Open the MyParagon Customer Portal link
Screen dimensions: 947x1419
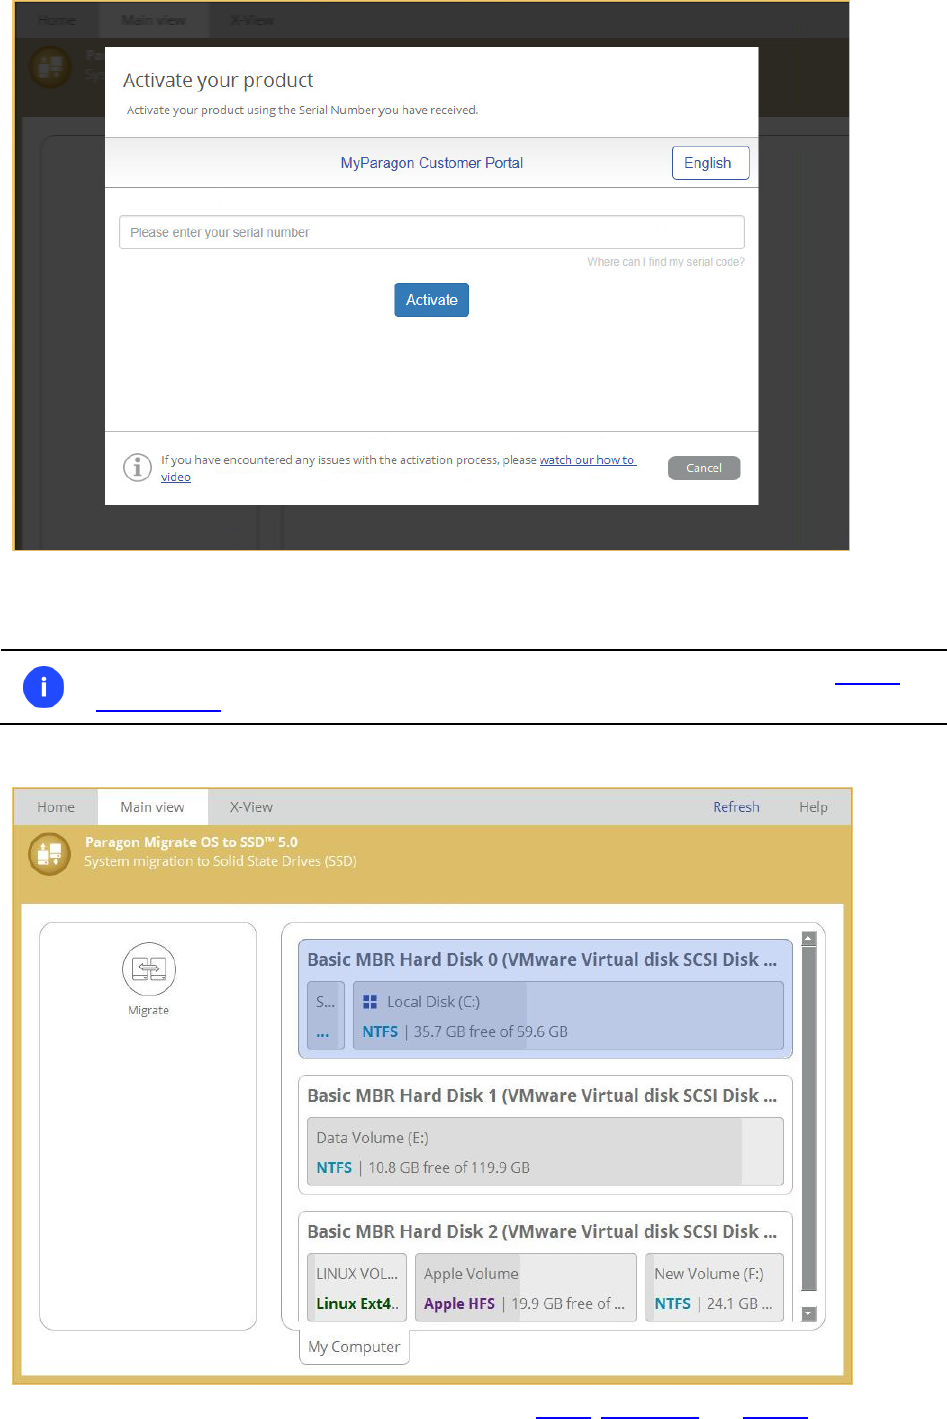tap(431, 163)
